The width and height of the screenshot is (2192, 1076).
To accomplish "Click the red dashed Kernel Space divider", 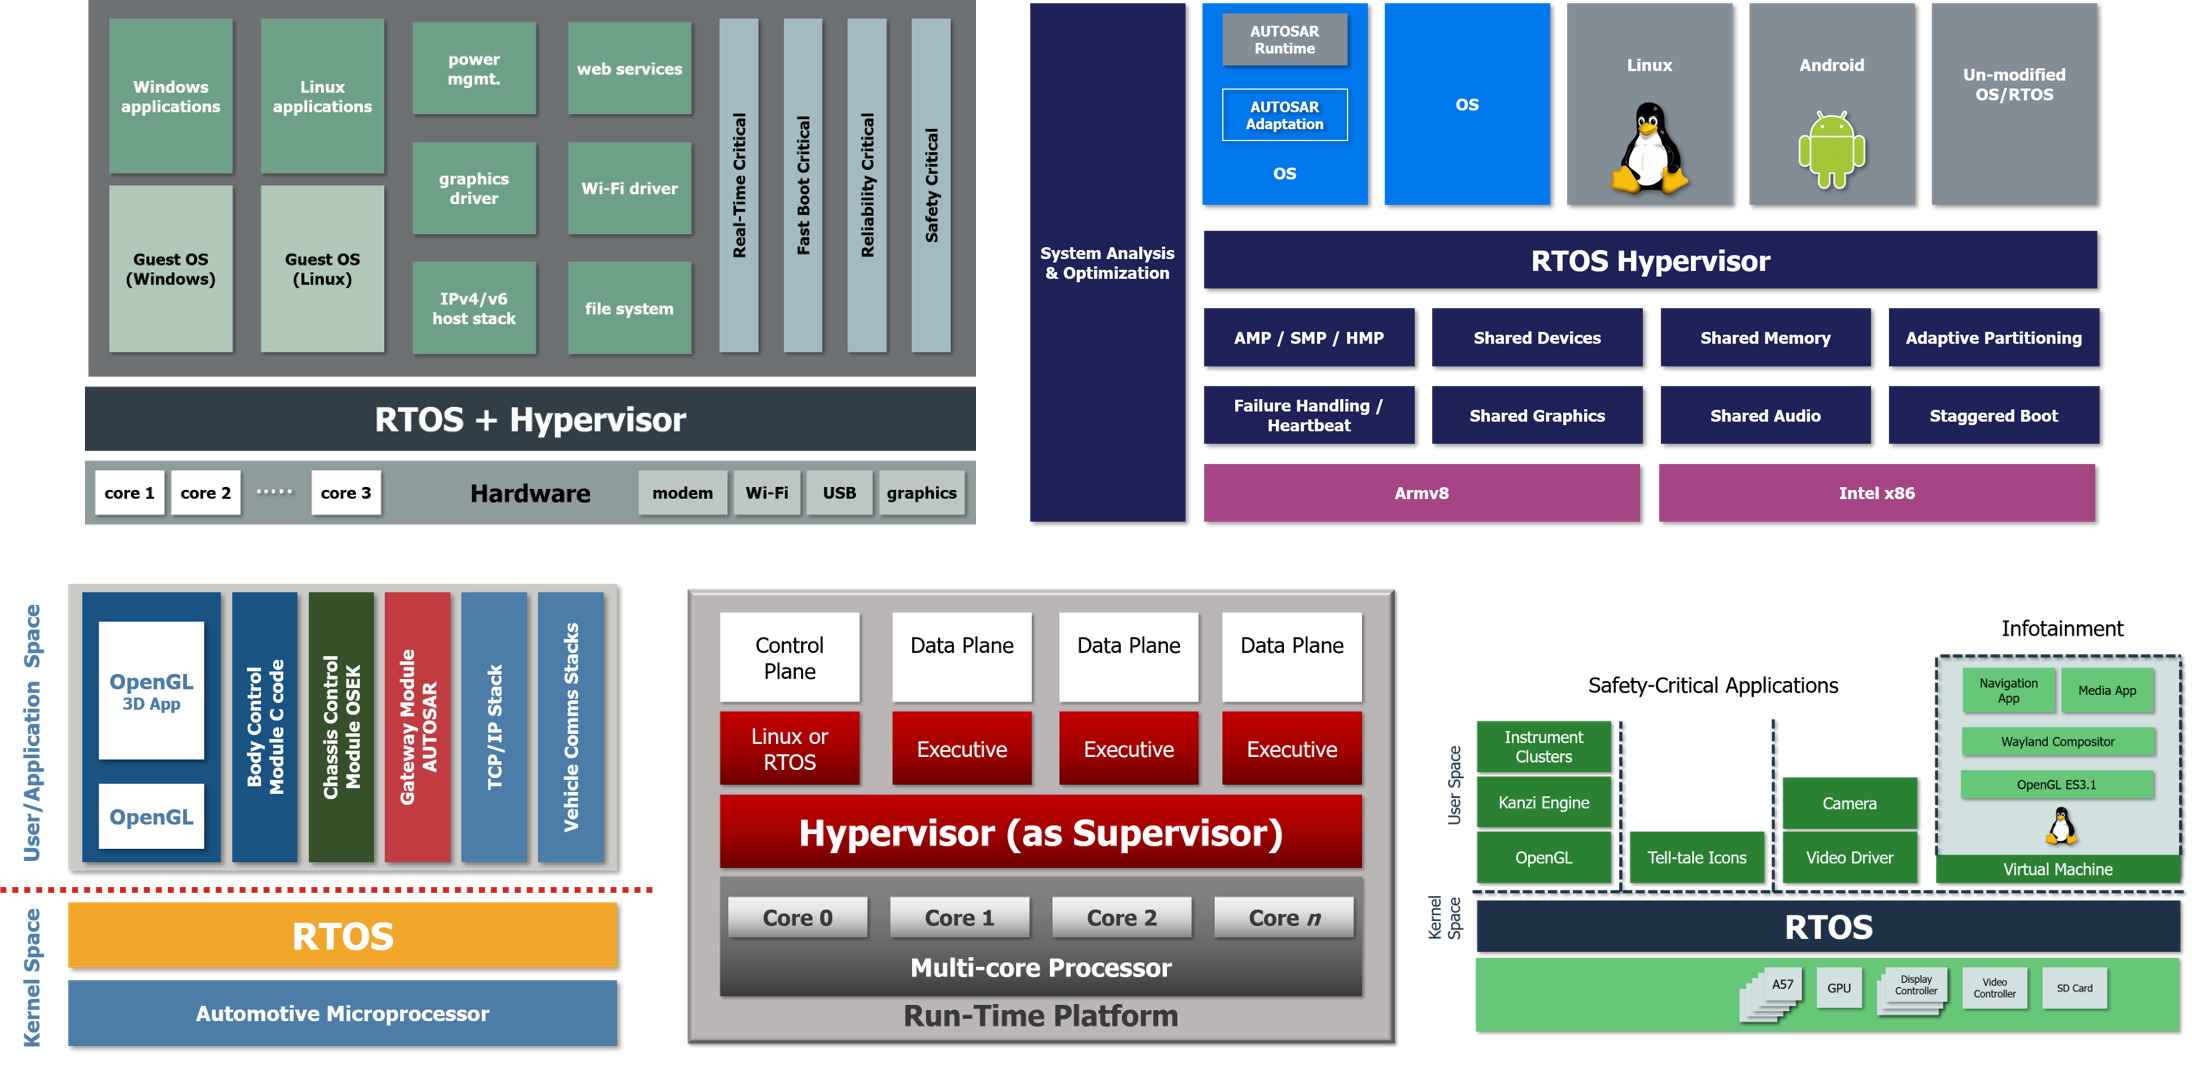I will point(330,888).
